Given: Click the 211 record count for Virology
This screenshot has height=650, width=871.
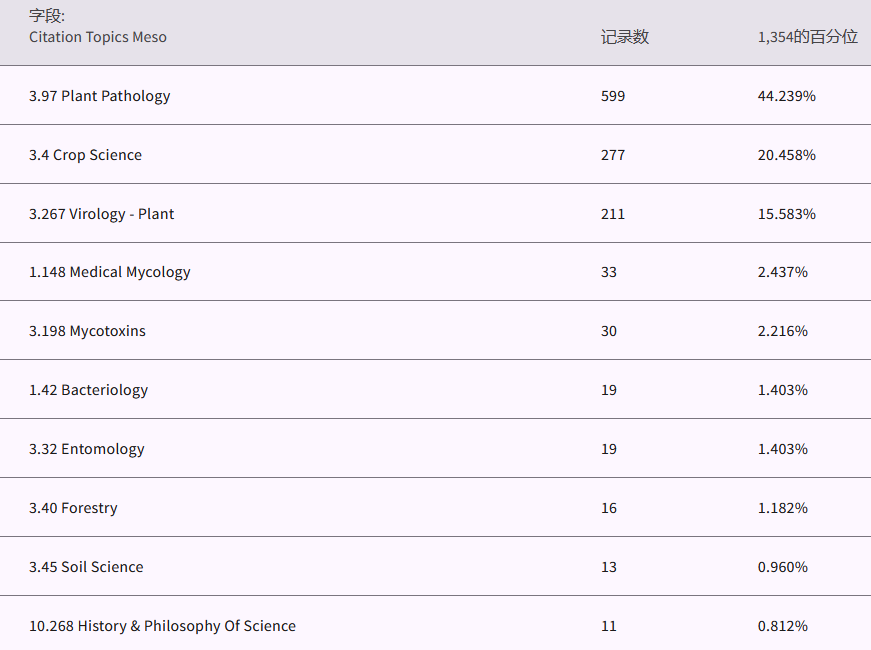Looking at the screenshot, I should coord(613,214).
